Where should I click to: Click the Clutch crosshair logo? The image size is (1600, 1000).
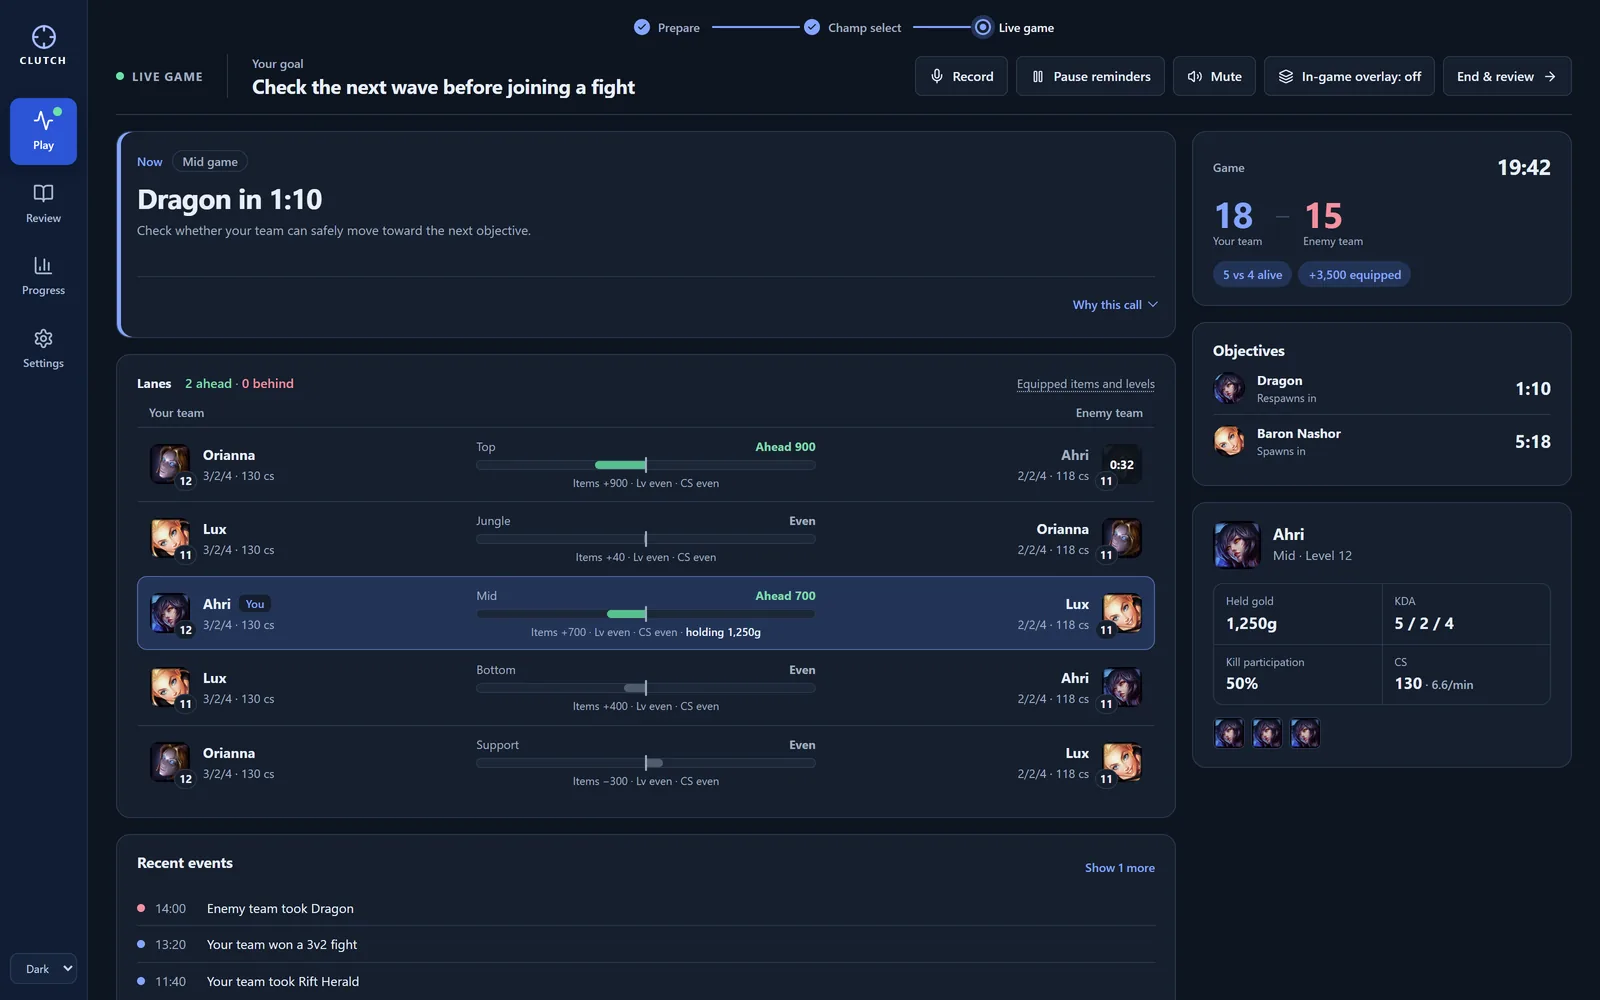pyautogui.click(x=43, y=37)
